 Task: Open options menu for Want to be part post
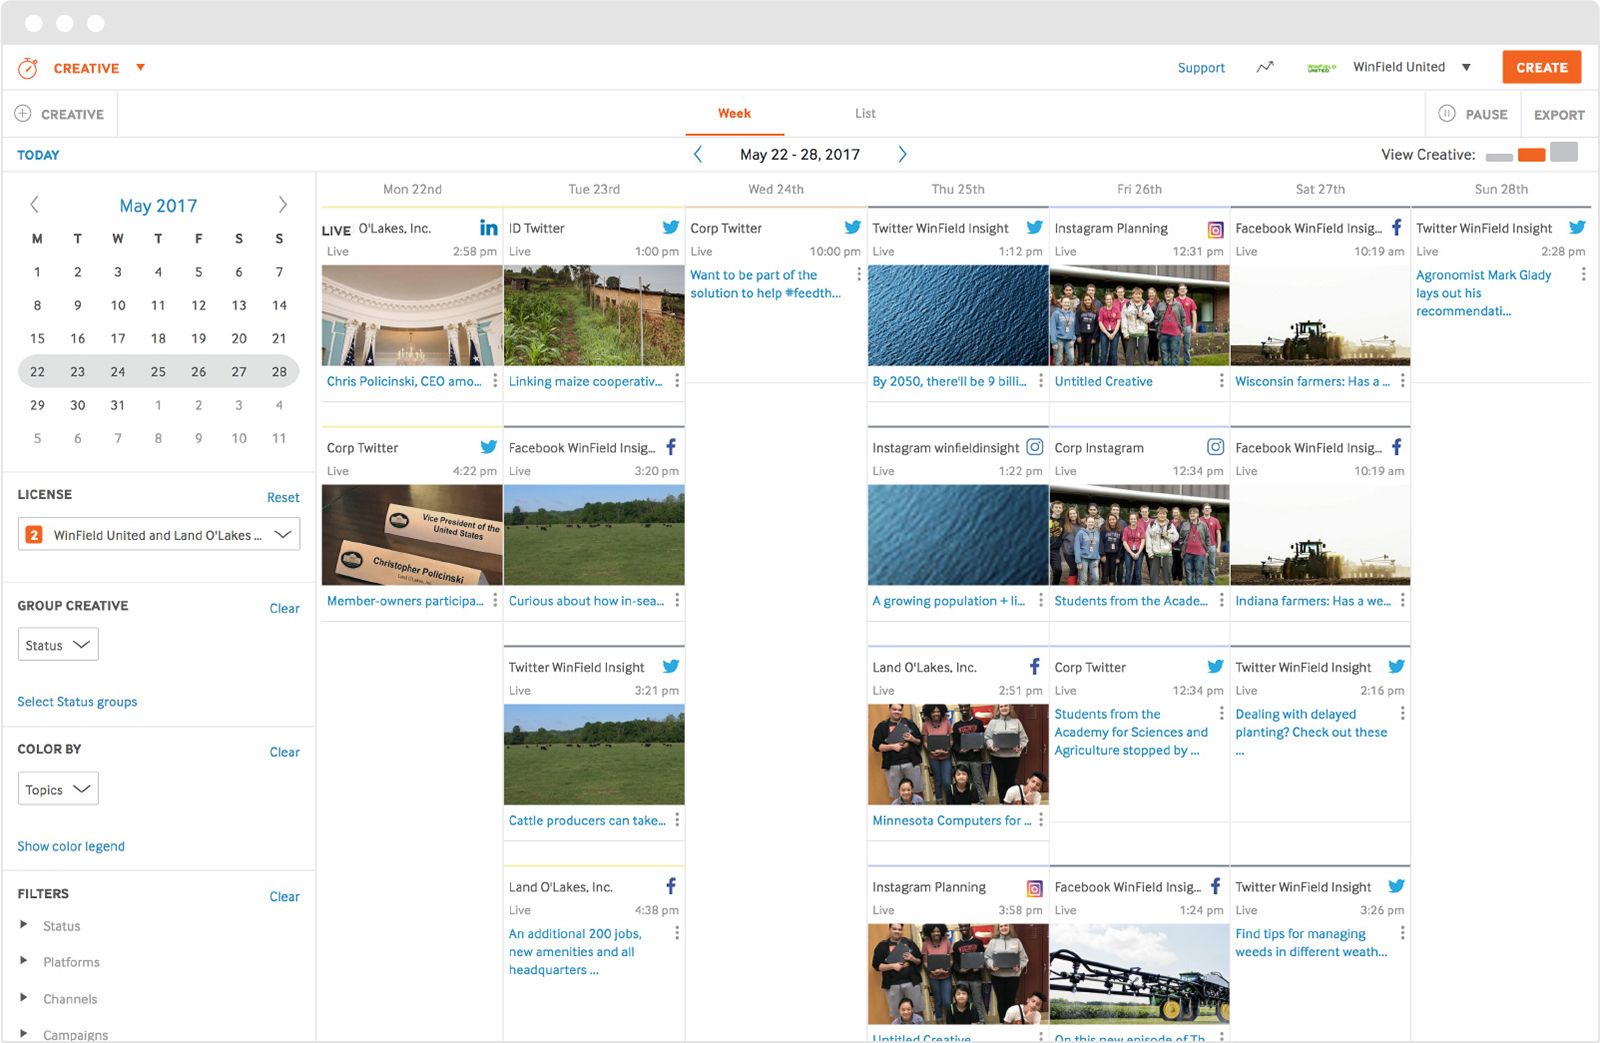click(859, 274)
